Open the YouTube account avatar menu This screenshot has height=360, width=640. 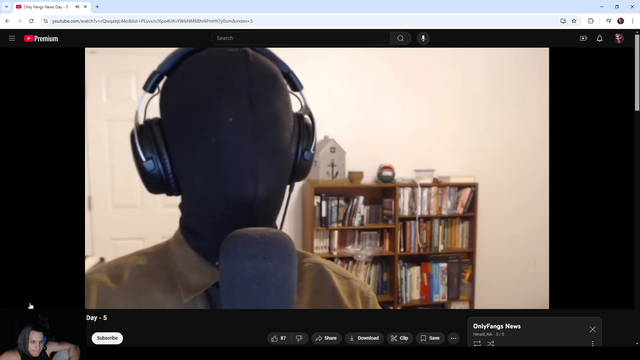point(619,38)
